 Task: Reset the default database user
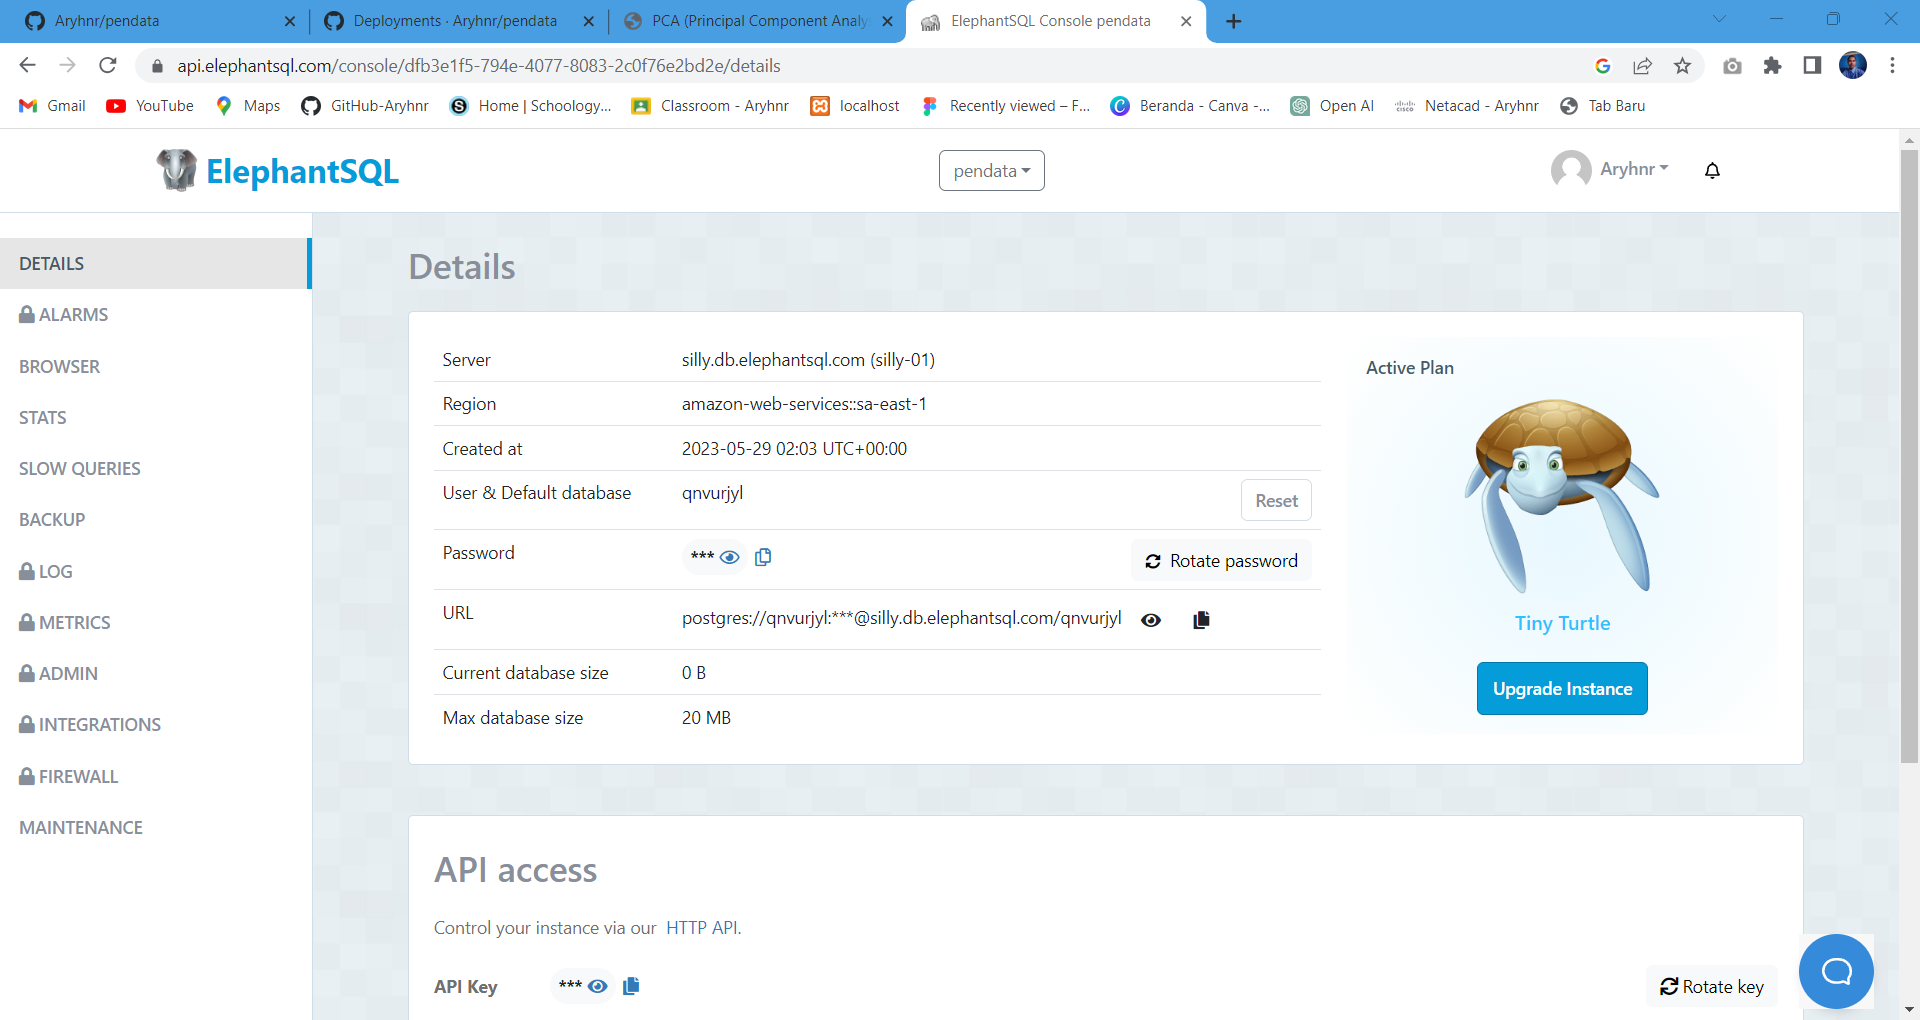click(x=1275, y=500)
